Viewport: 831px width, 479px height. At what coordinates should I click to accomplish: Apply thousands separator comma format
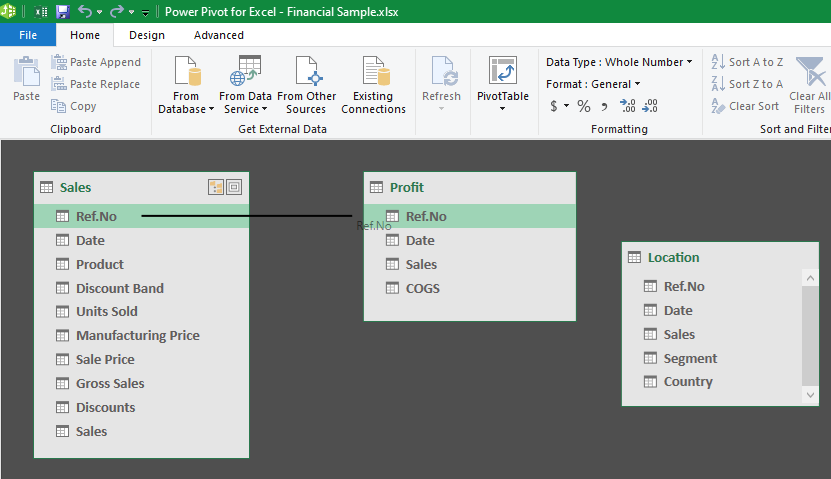(x=605, y=106)
